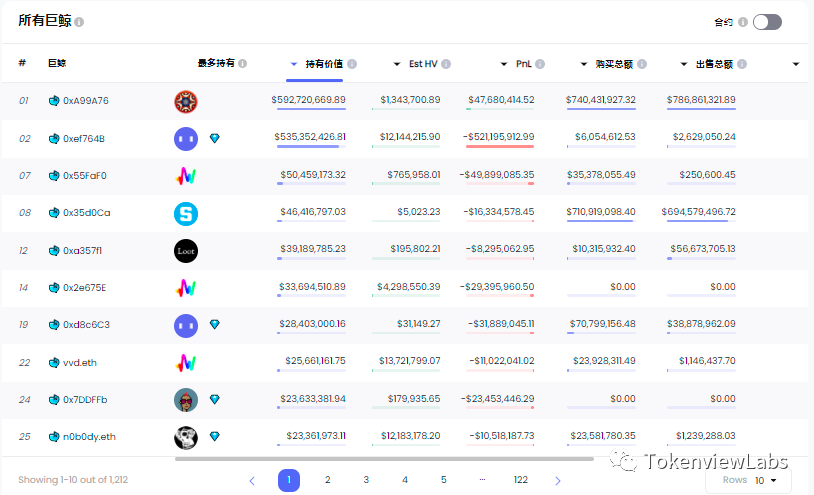Screen dimensions: 814x495
Task: Click info icon next to 持有价值 header
Action: coord(352,64)
